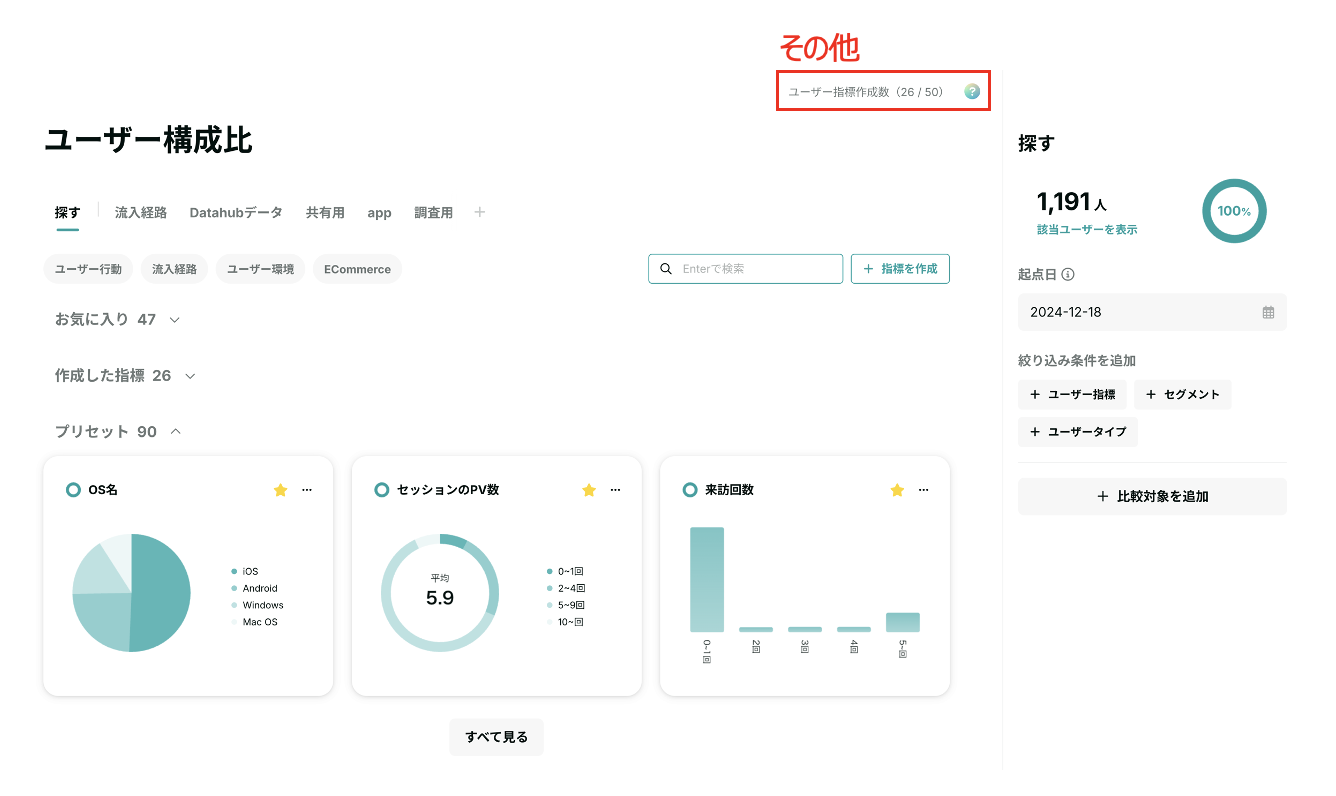
Task: Toggle favorite star on セッションのPV数 card
Action: coord(589,490)
